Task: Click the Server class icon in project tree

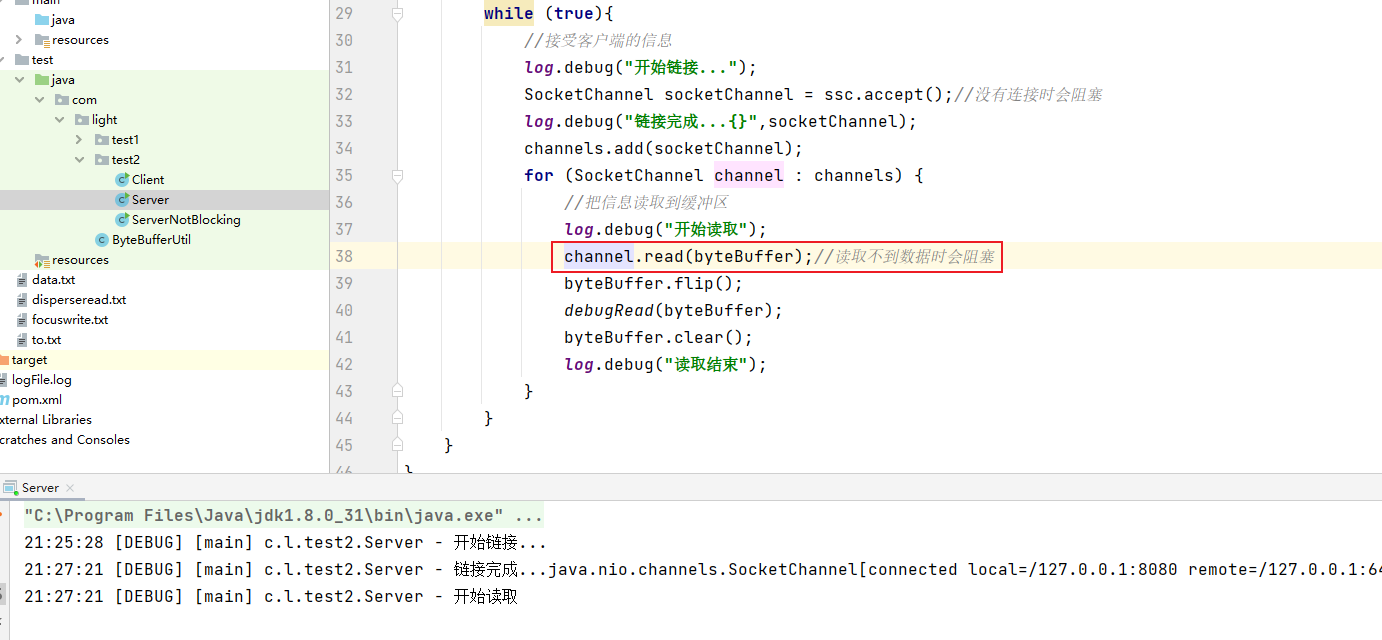Action: (123, 199)
